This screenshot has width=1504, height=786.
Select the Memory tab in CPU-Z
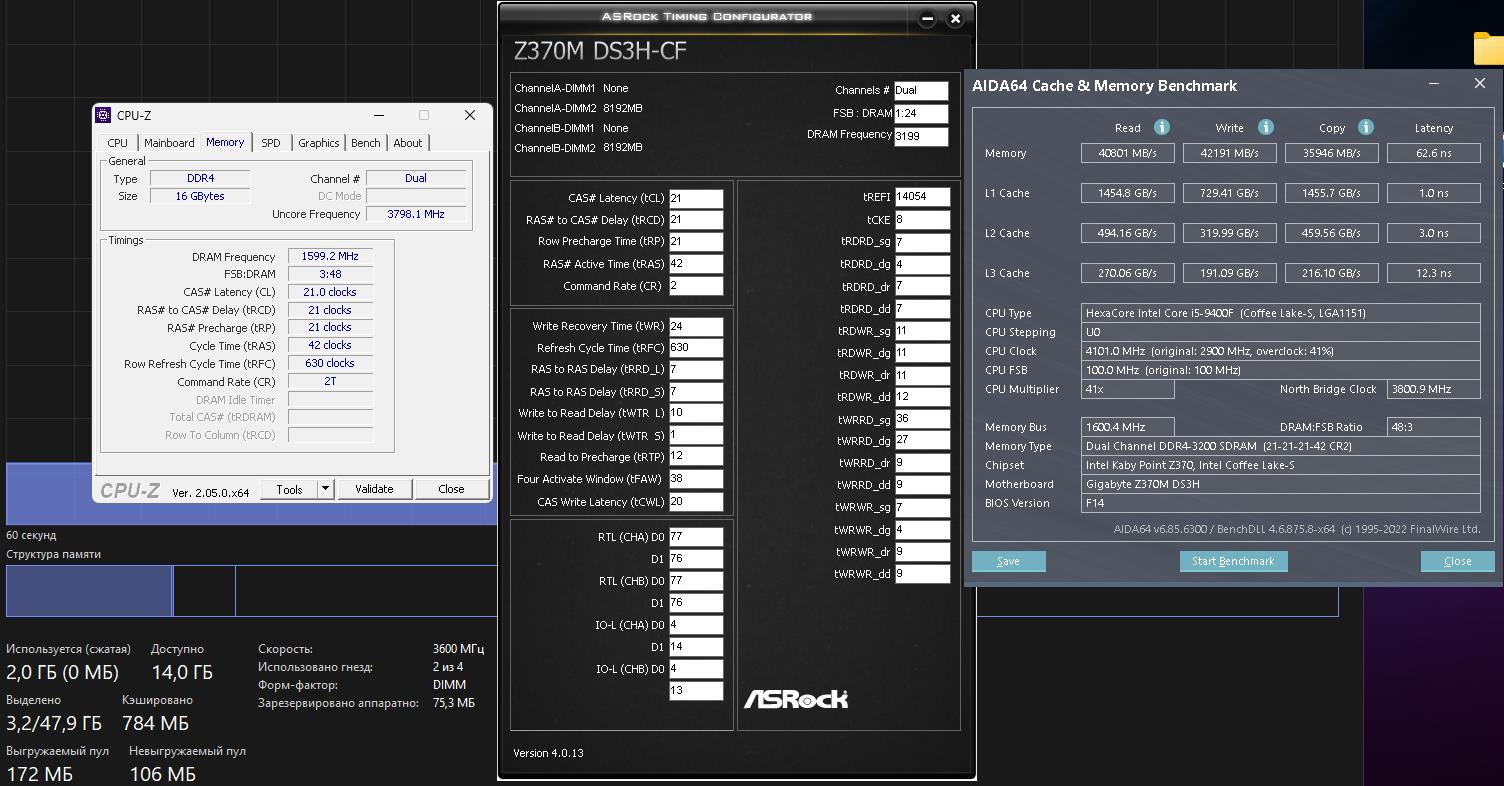tap(225, 142)
